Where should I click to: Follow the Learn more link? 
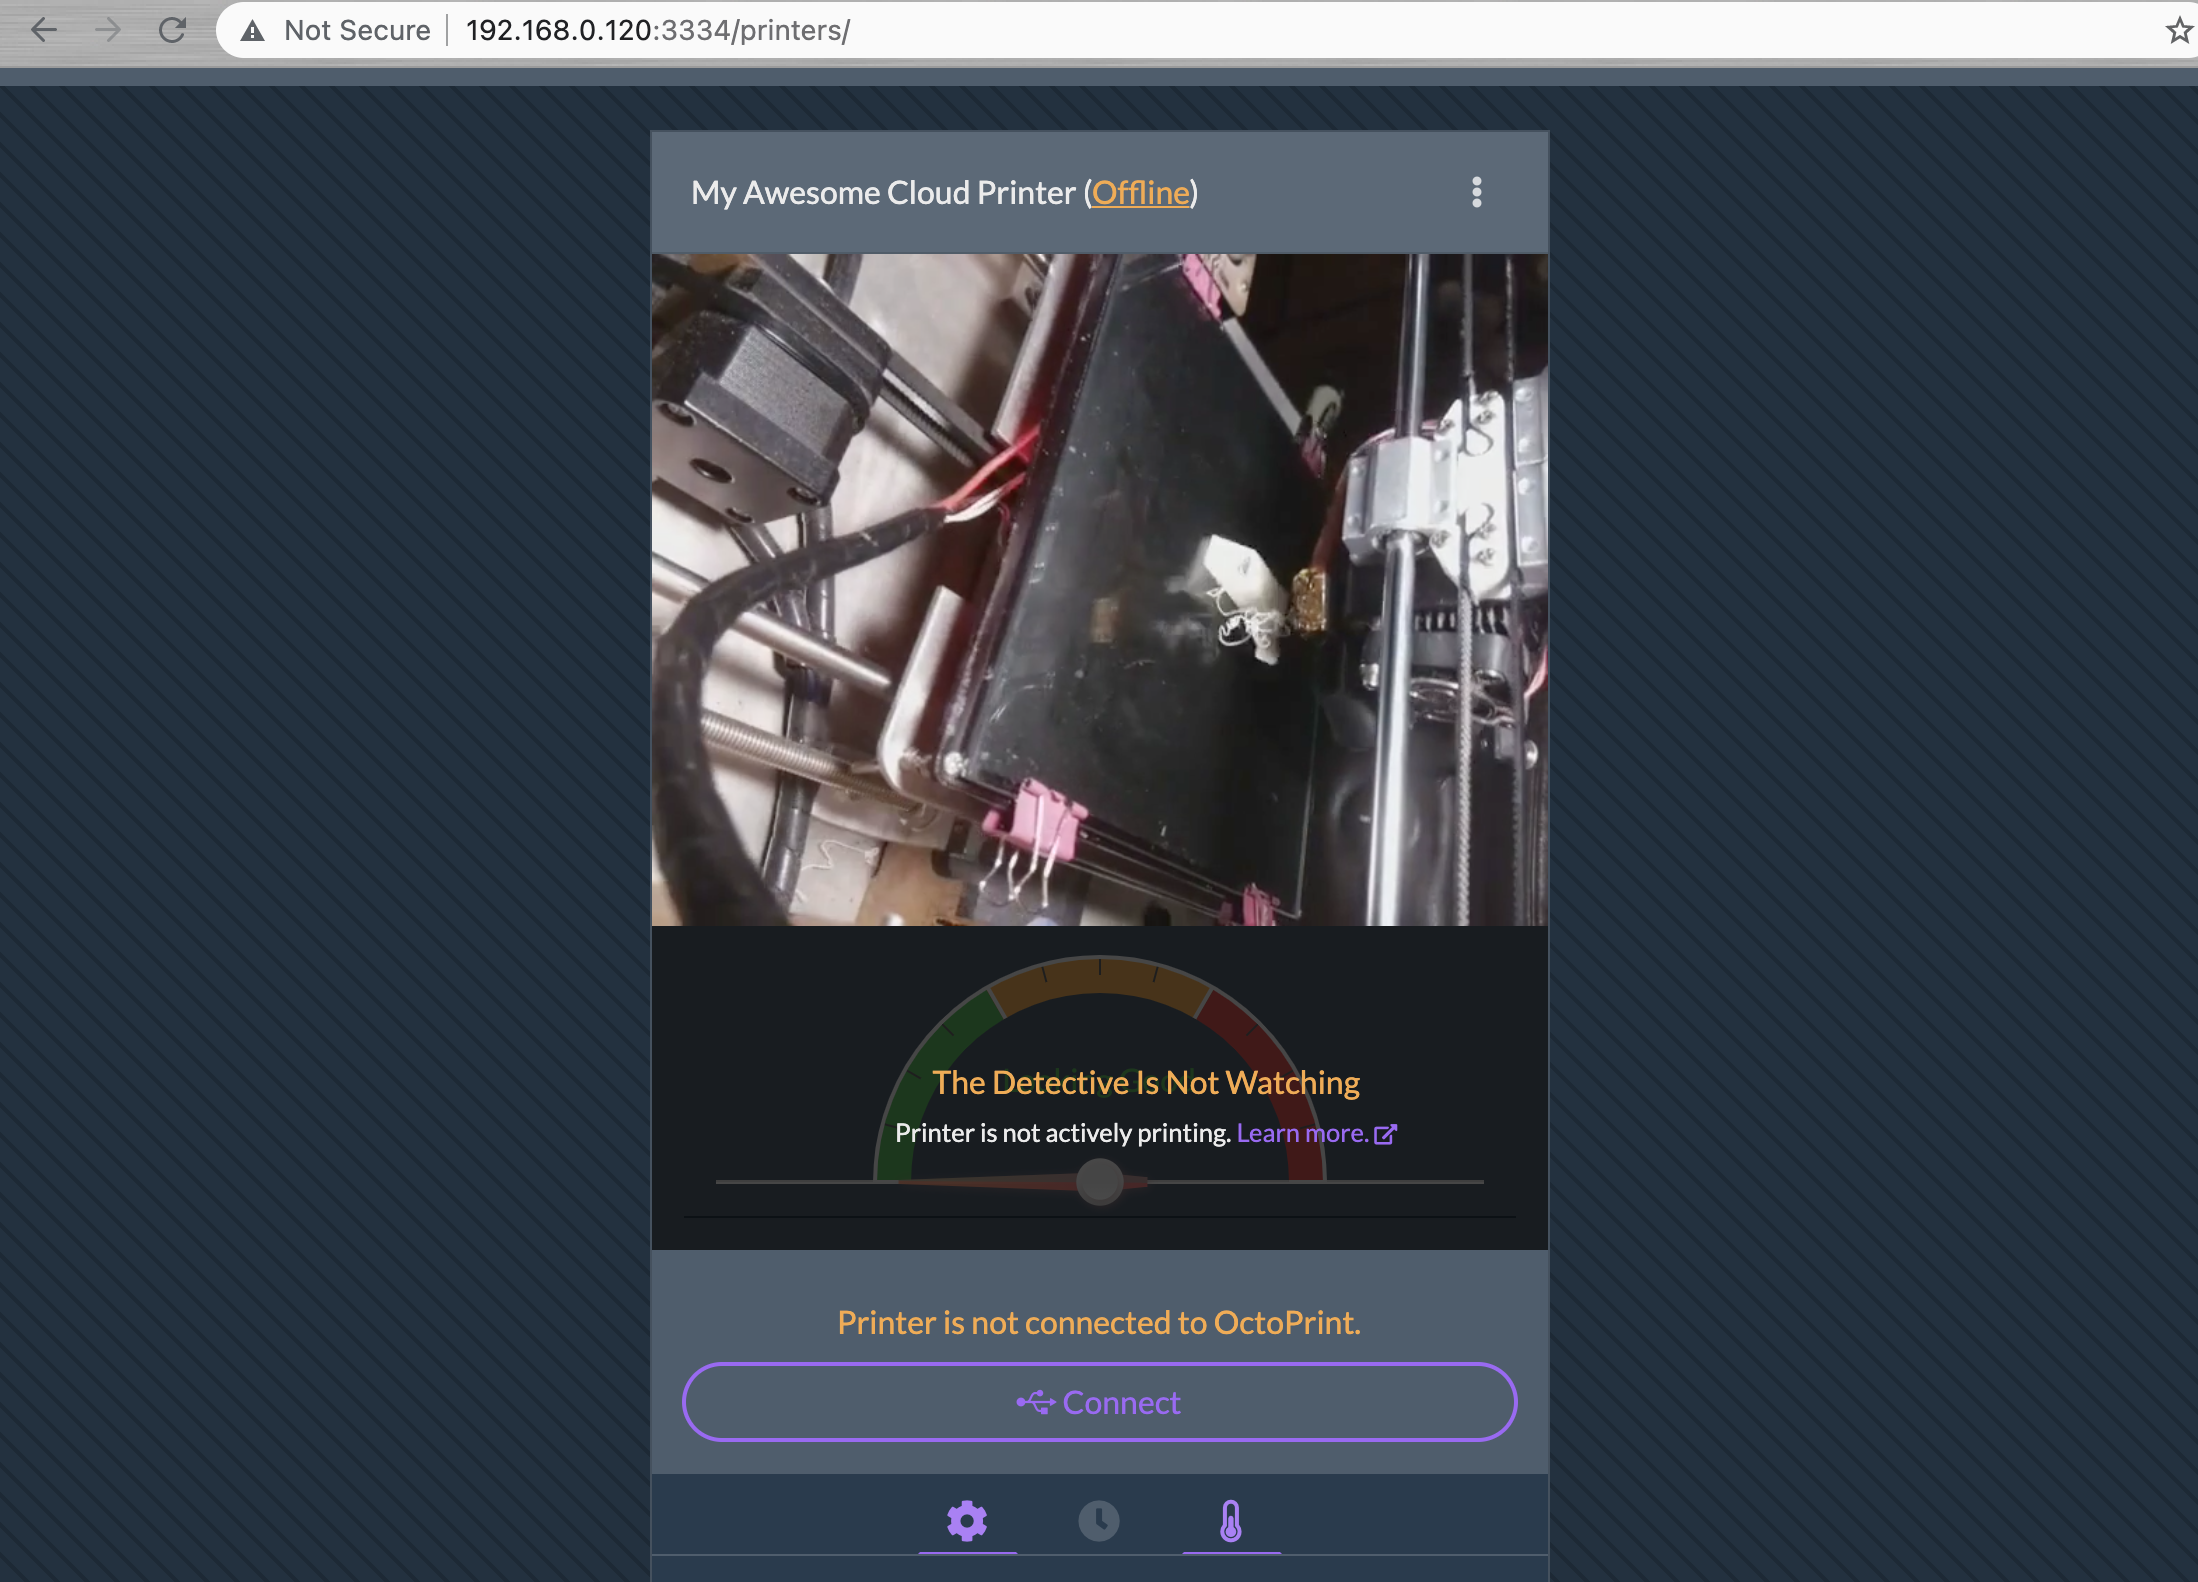(x=1301, y=1133)
